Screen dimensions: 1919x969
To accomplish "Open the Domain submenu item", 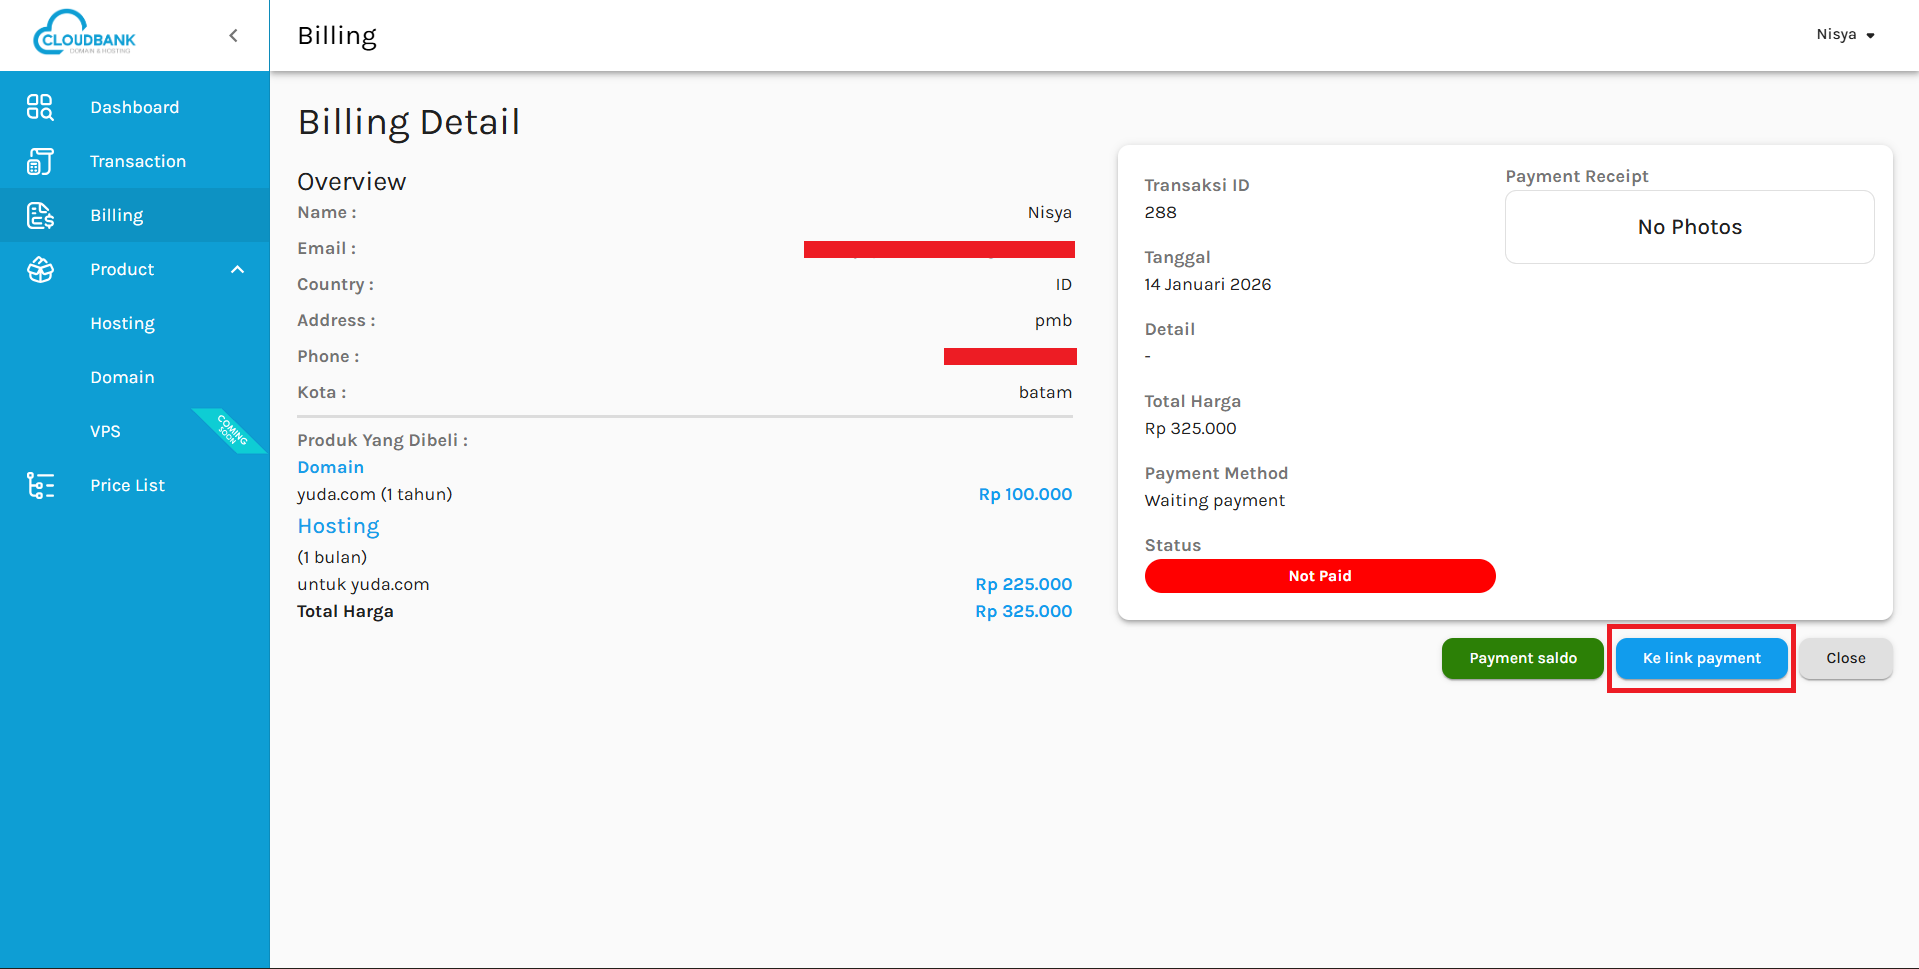I will (x=122, y=377).
